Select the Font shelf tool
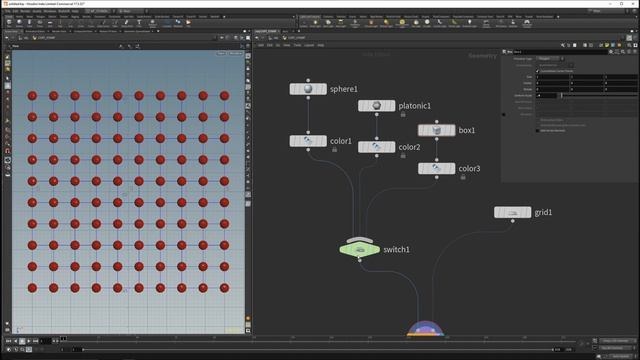Screen dimensions: 640x360 coord(139,24)
